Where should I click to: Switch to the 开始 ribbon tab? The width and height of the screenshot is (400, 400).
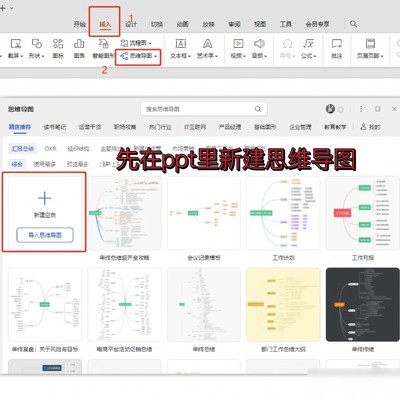(80, 24)
